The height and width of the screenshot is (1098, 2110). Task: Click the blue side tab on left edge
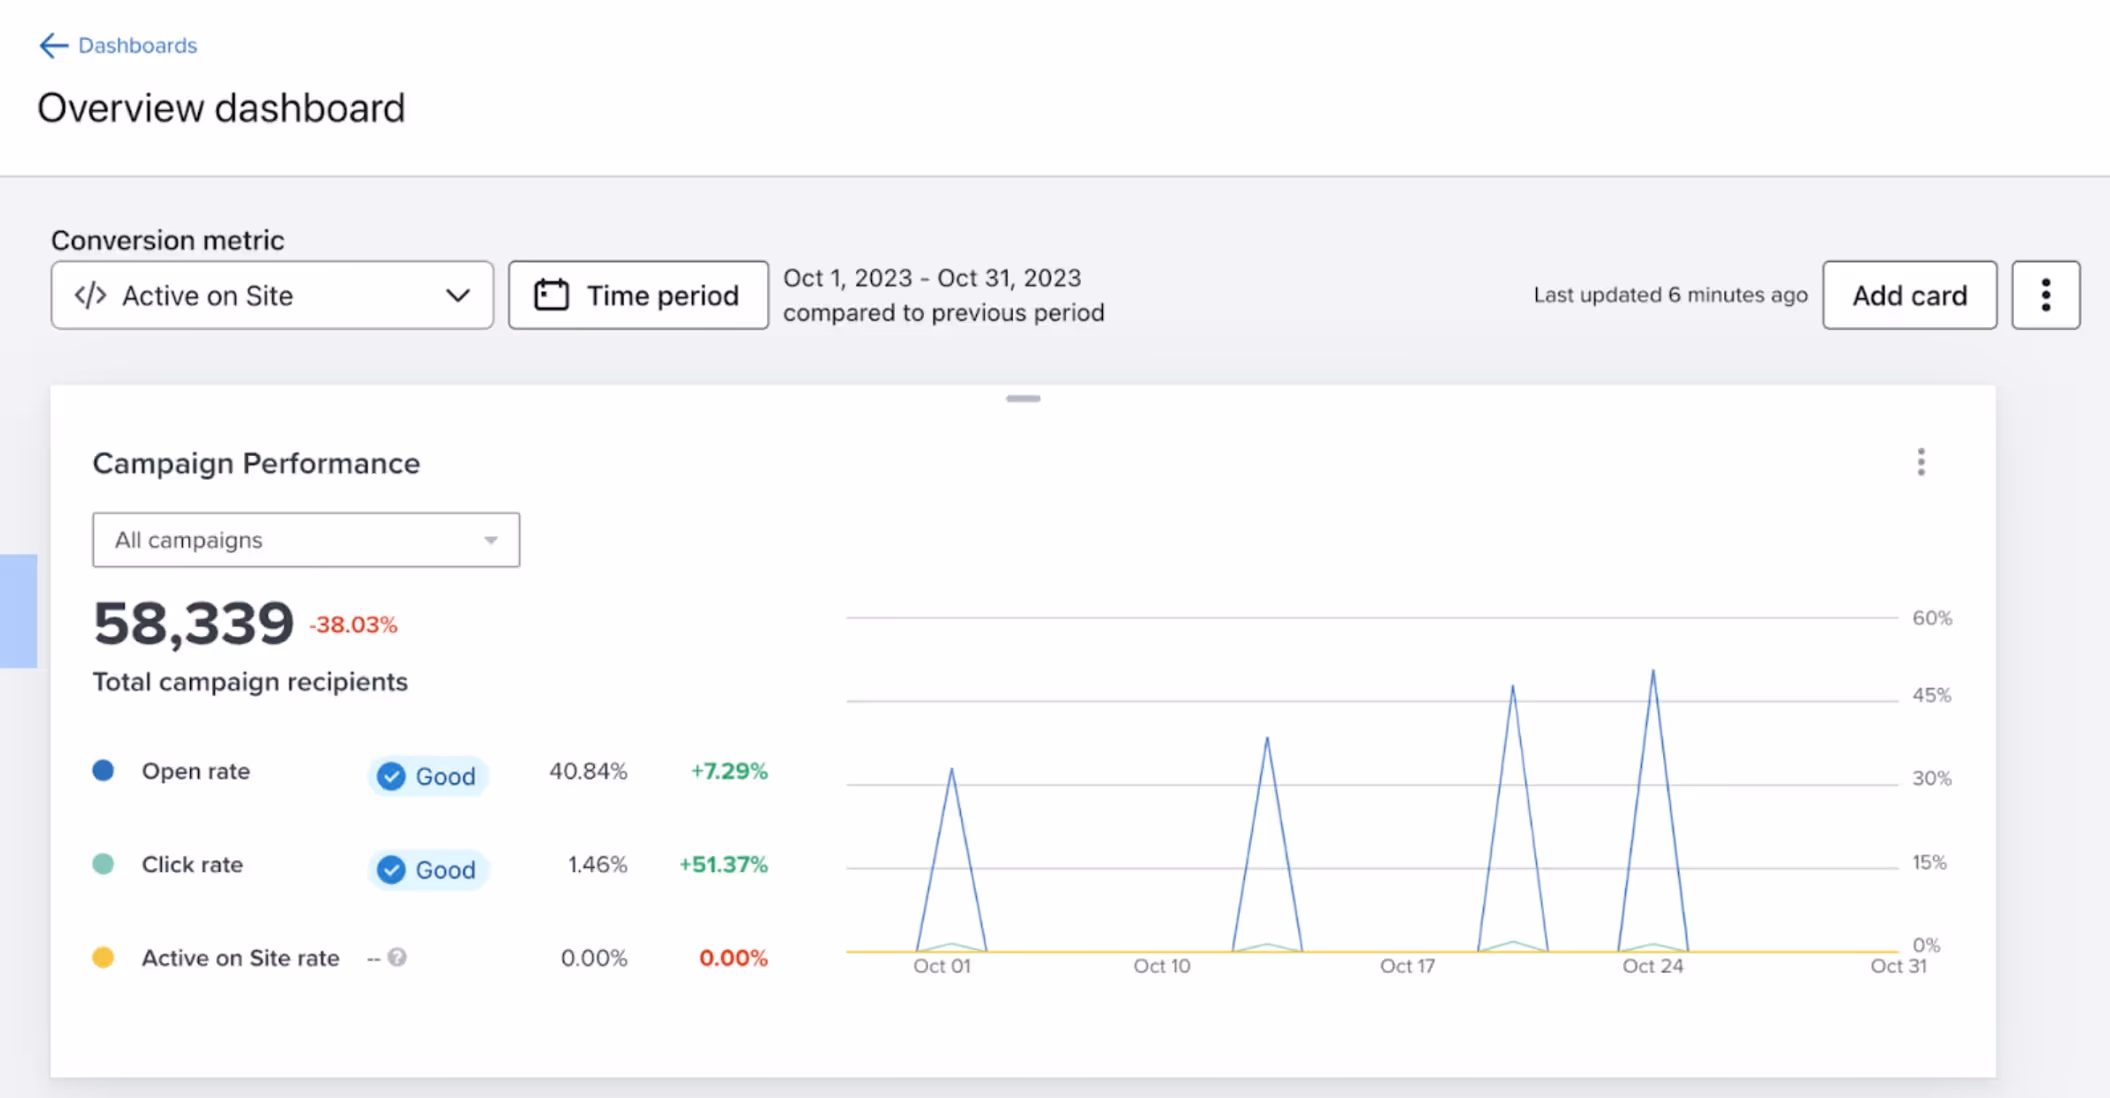18,610
